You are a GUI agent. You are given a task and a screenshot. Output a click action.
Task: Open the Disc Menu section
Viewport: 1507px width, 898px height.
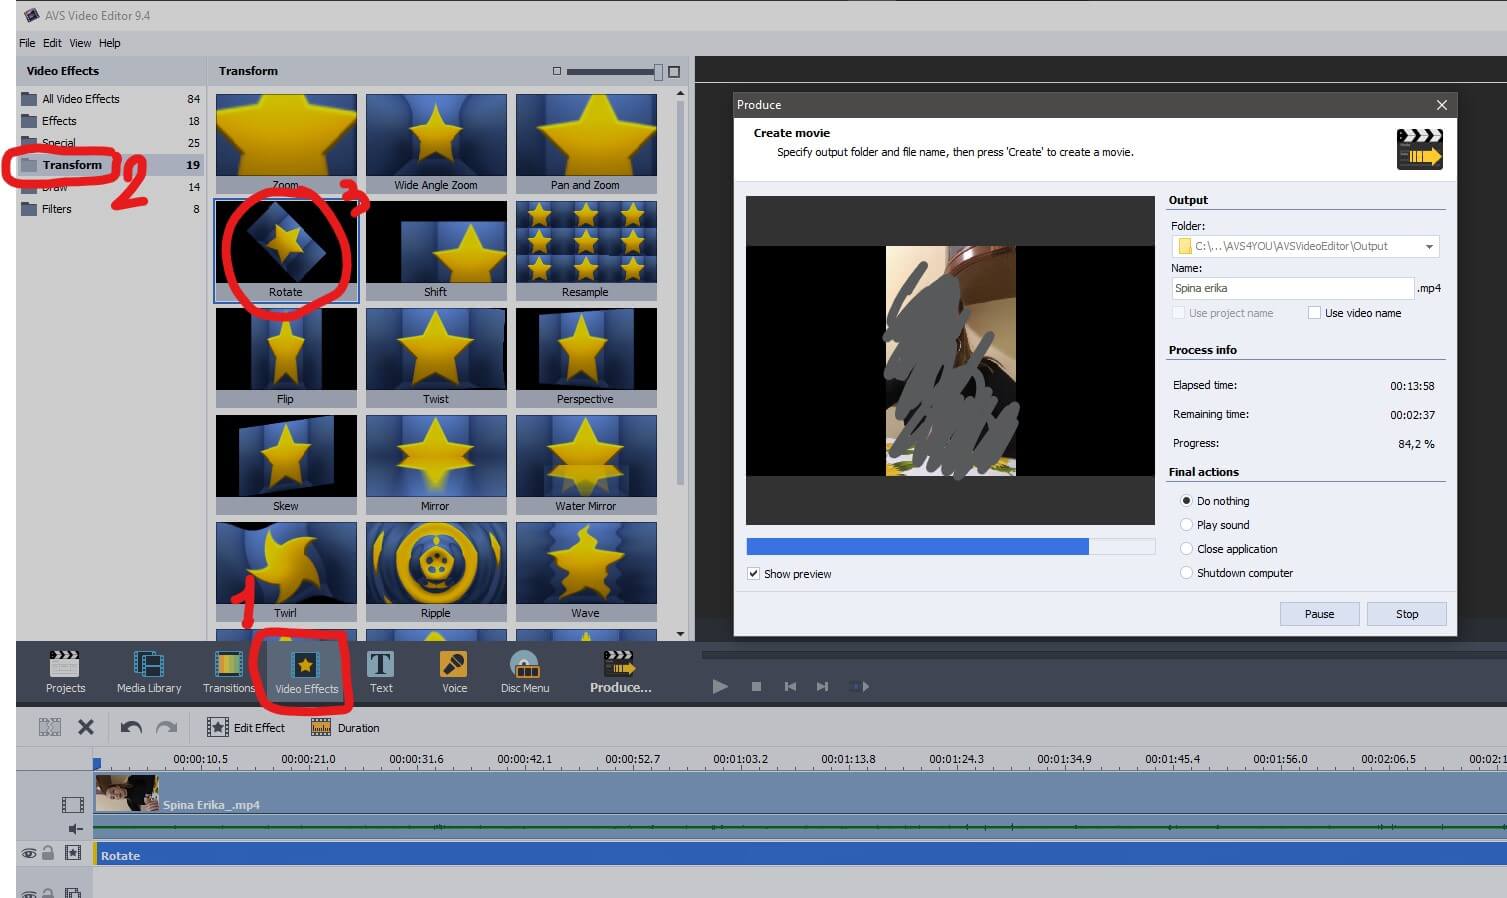[525, 671]
